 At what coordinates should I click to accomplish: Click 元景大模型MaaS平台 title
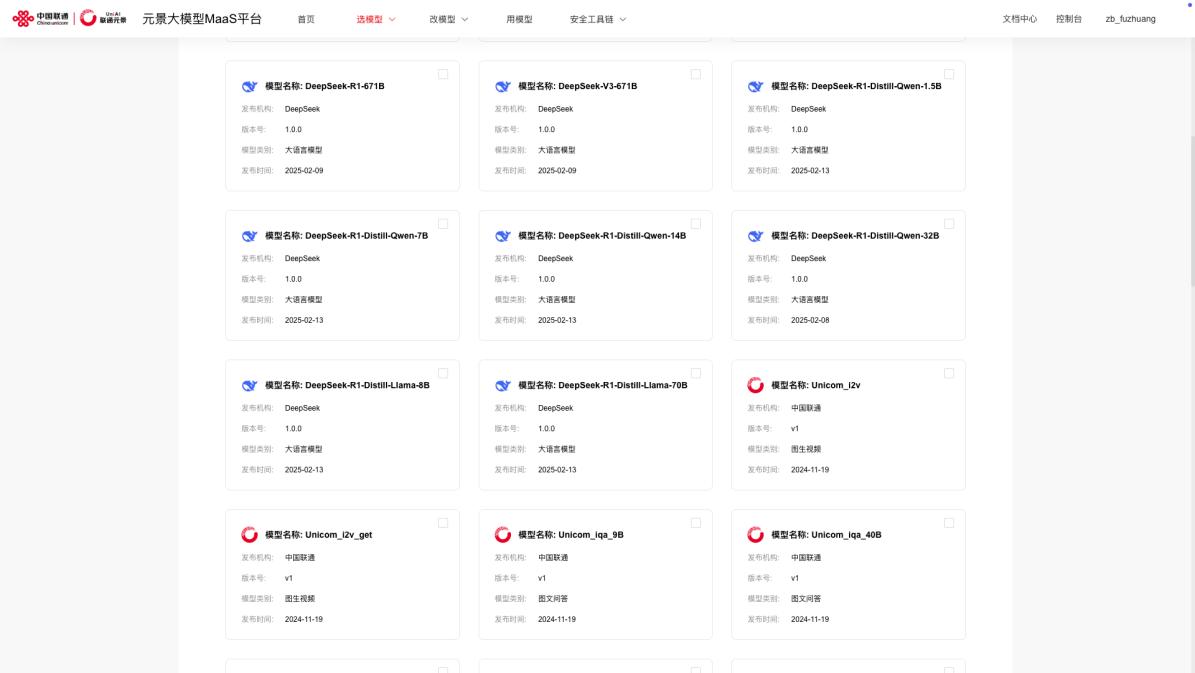point(202,18)
